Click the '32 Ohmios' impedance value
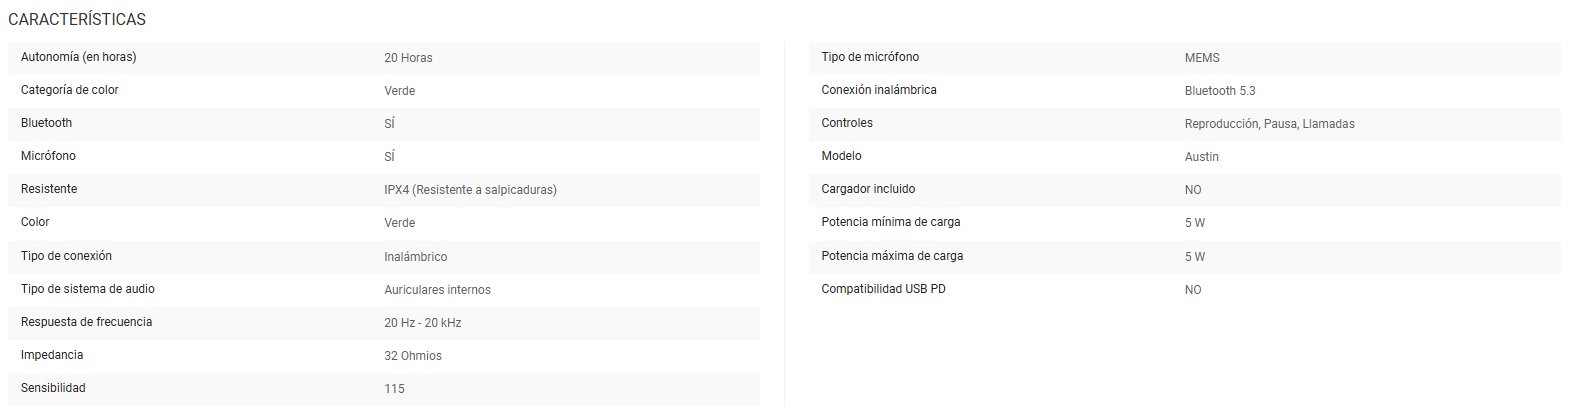This screenshot has height=410, width=1571. (412, 356)
